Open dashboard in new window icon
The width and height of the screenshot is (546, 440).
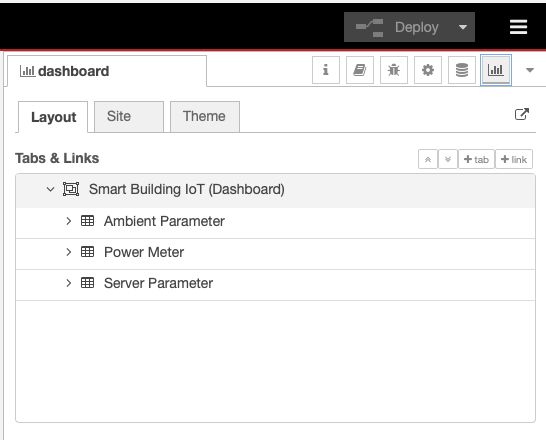522,114
